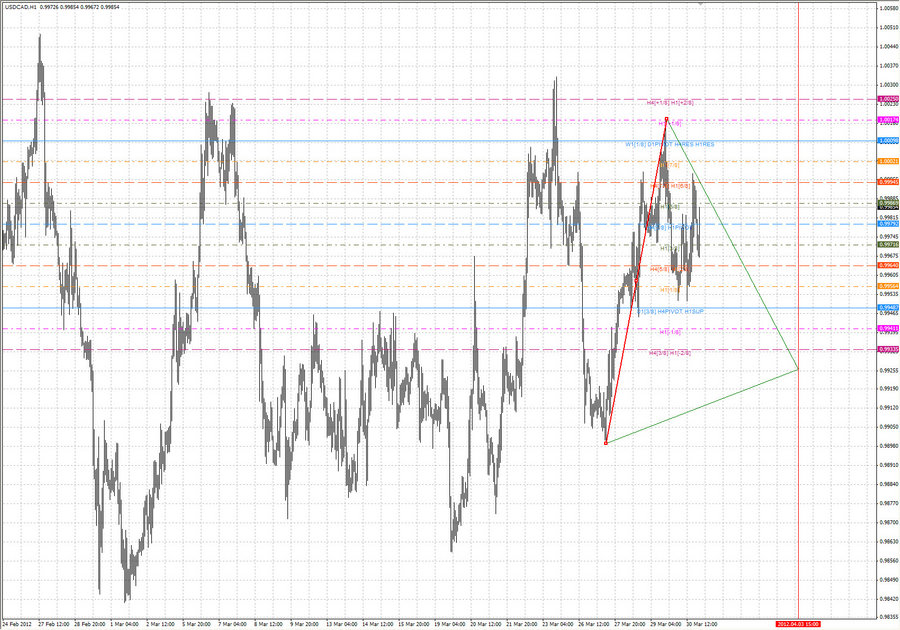Viewport: 900px width, 630px height.
Task: Select the red upward trendline on the chart
Action: pyautogui.click(x=636, y=280)
